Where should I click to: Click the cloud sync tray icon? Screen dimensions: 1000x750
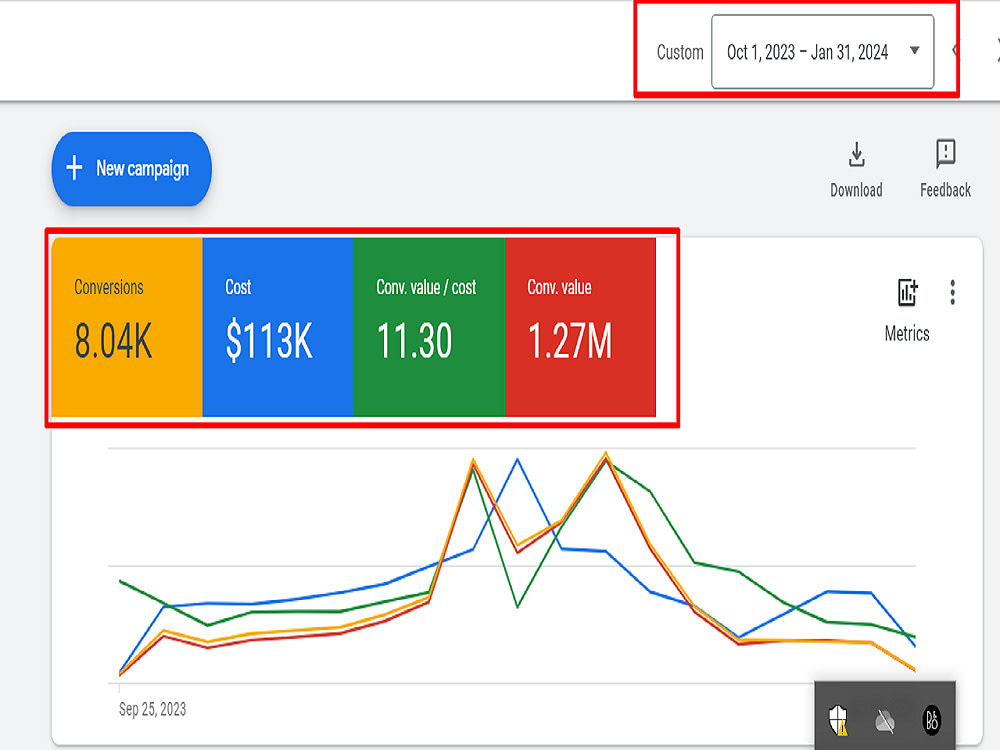(x=885, y=721)
